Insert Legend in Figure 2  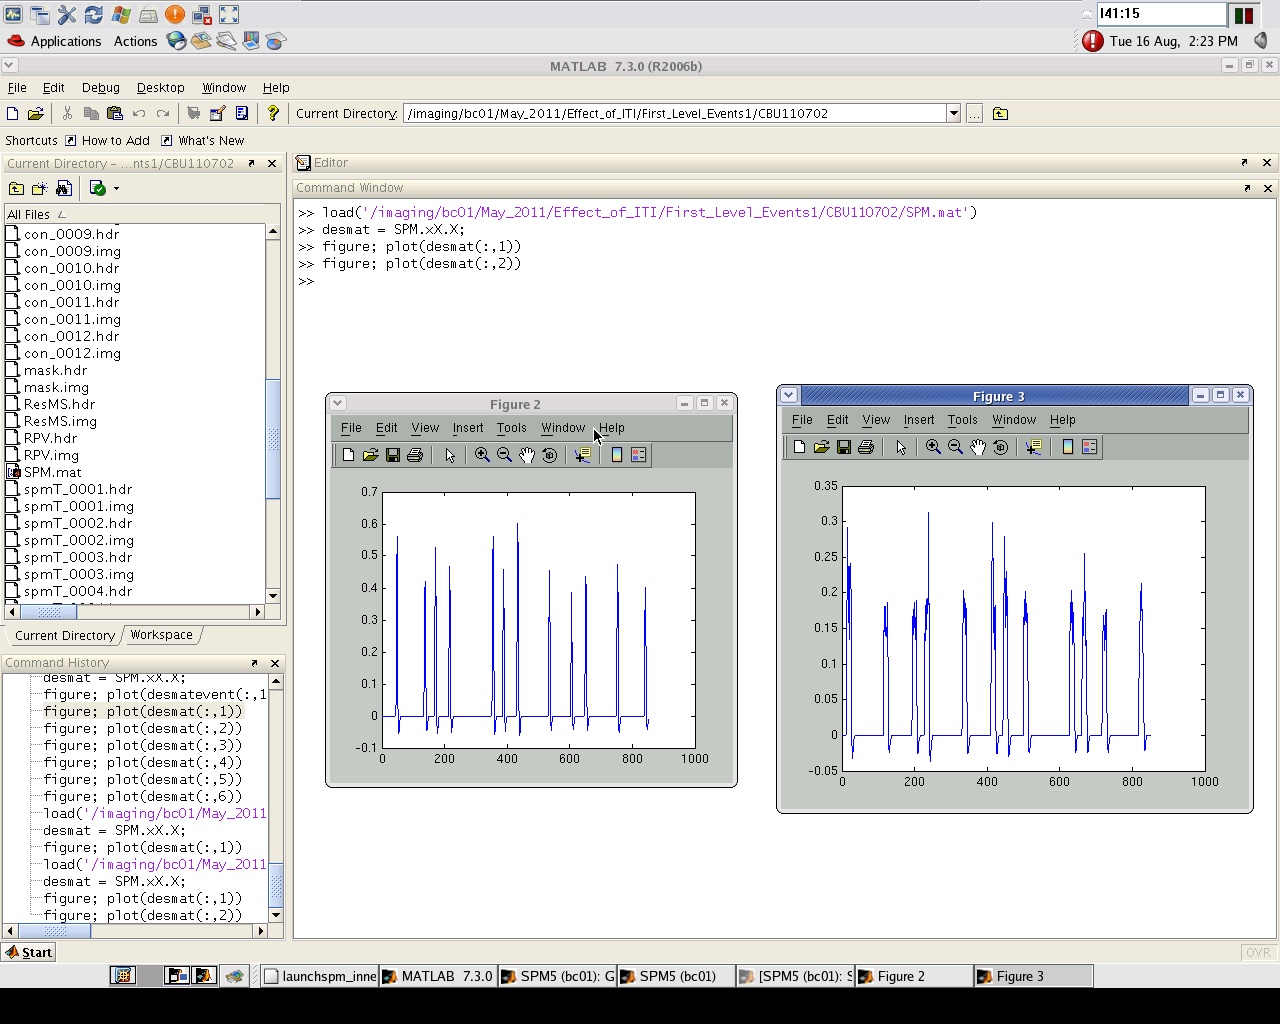(x=638, y=455)
